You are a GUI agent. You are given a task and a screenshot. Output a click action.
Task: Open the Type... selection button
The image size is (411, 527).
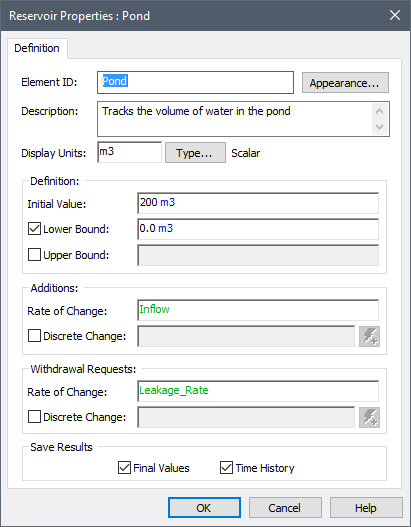pos(195,153)
